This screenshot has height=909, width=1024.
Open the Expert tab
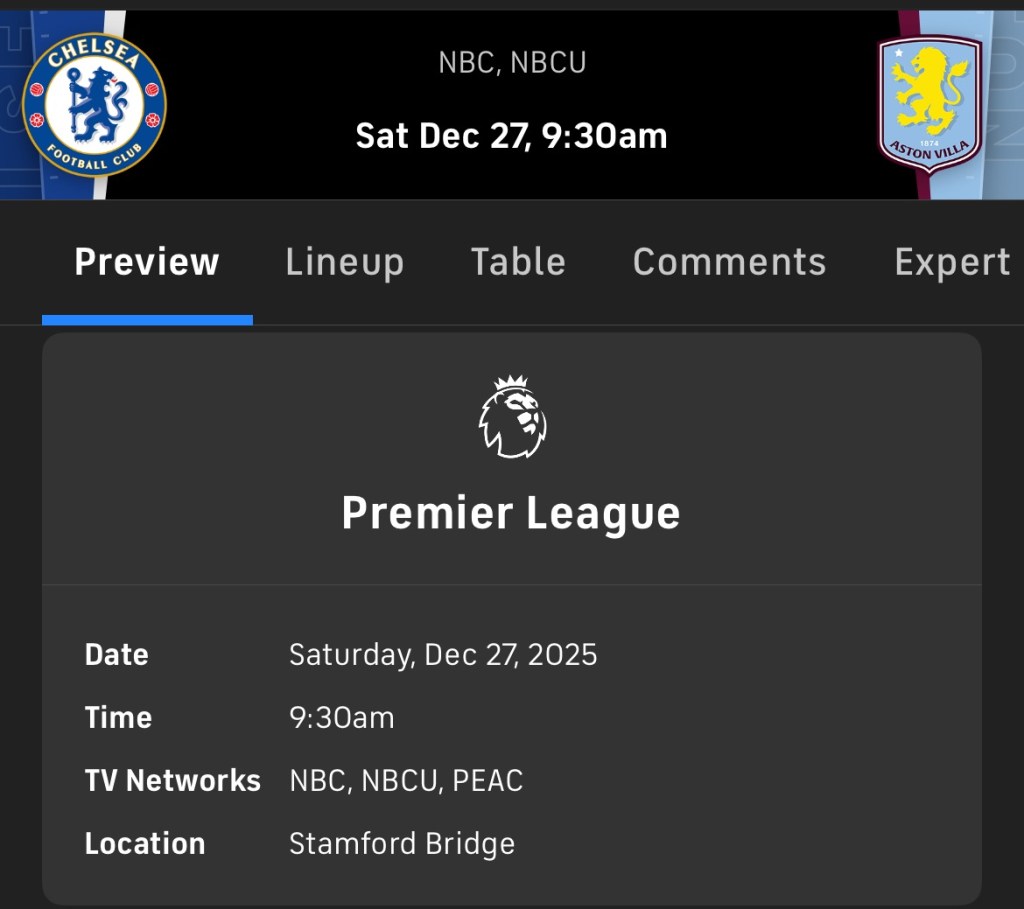951,262
